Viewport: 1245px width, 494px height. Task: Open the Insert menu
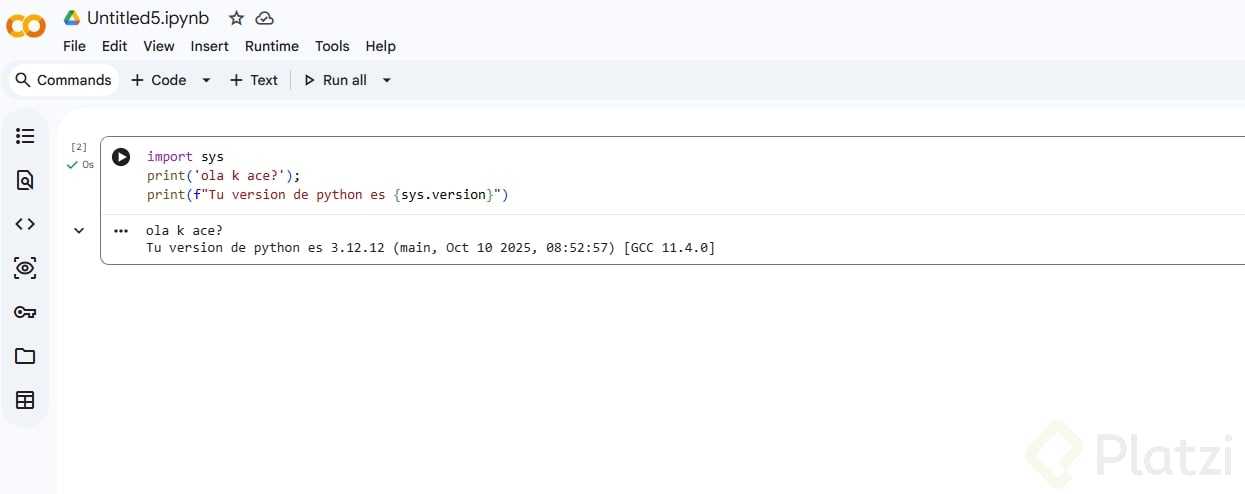click(x=210, y=46)
